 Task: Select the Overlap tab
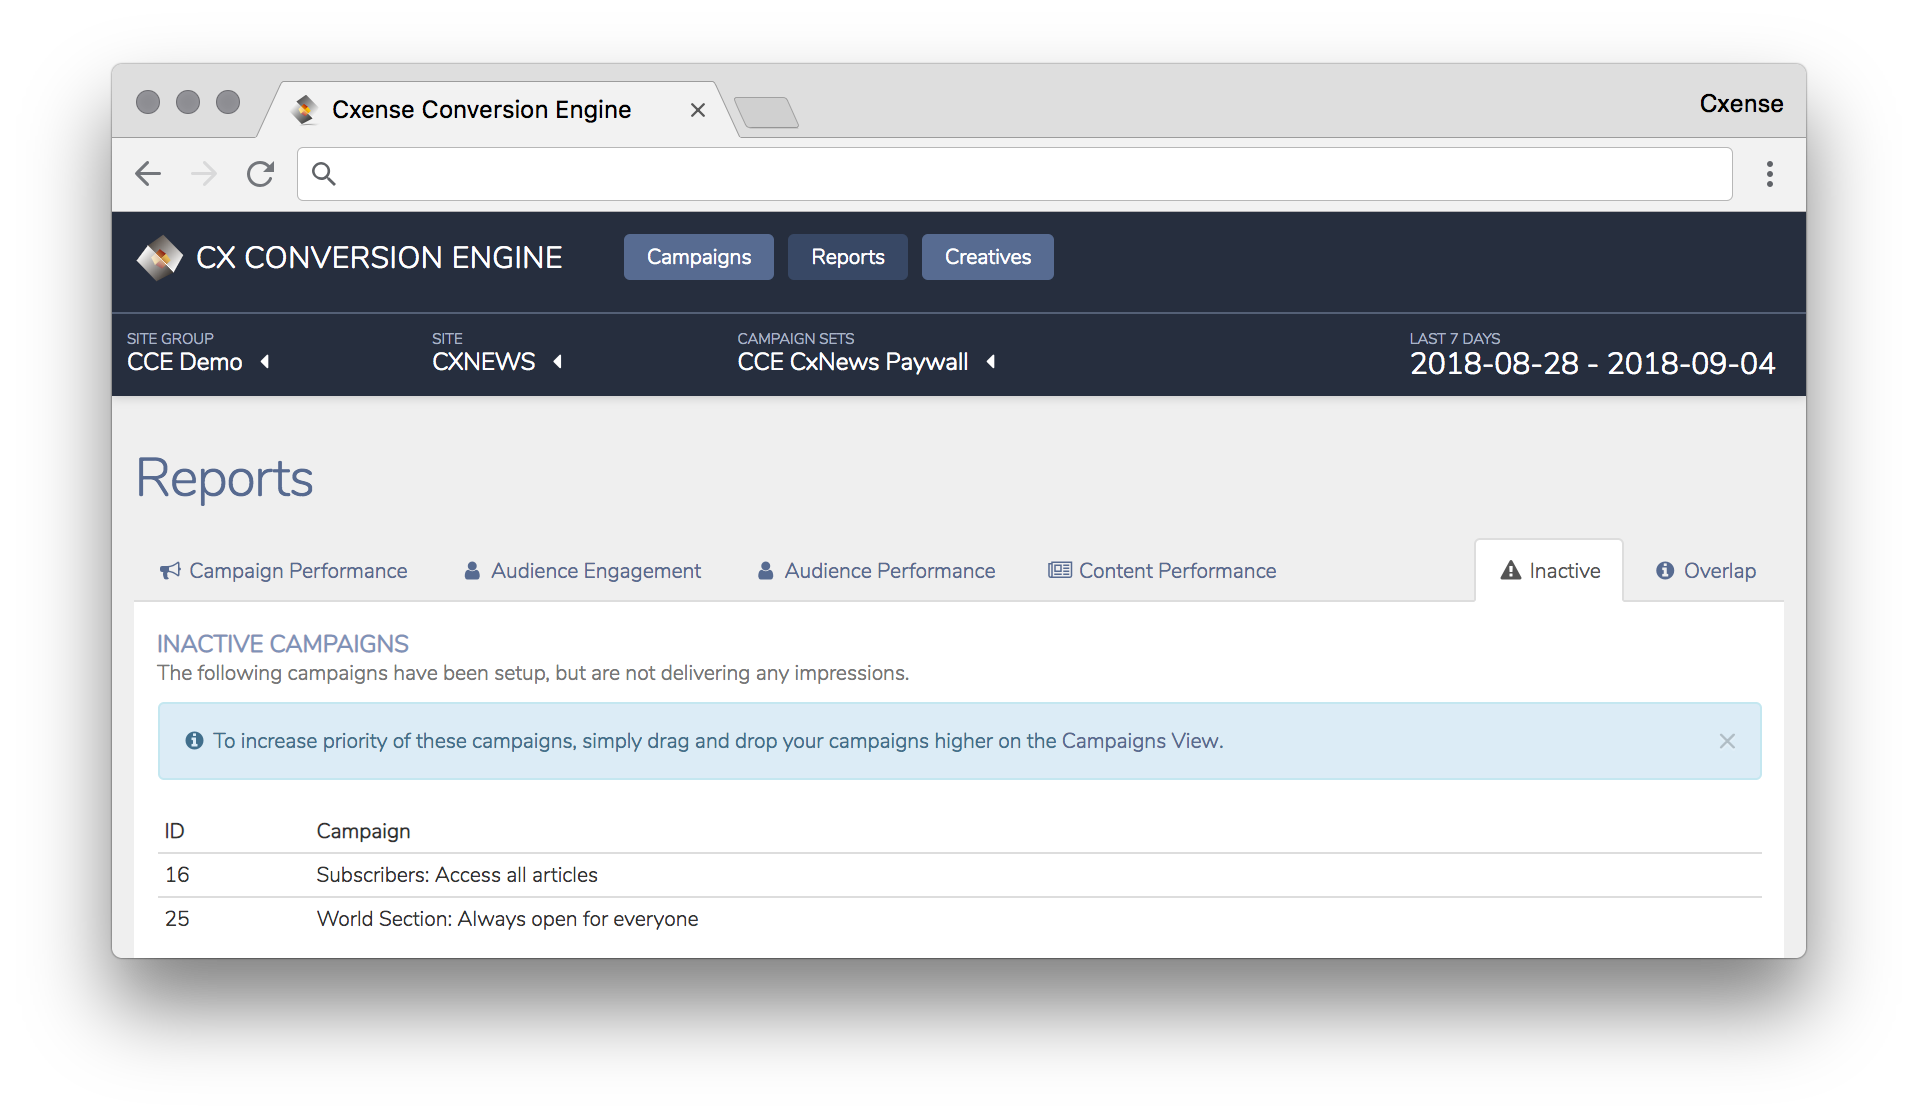[1705, 571]
